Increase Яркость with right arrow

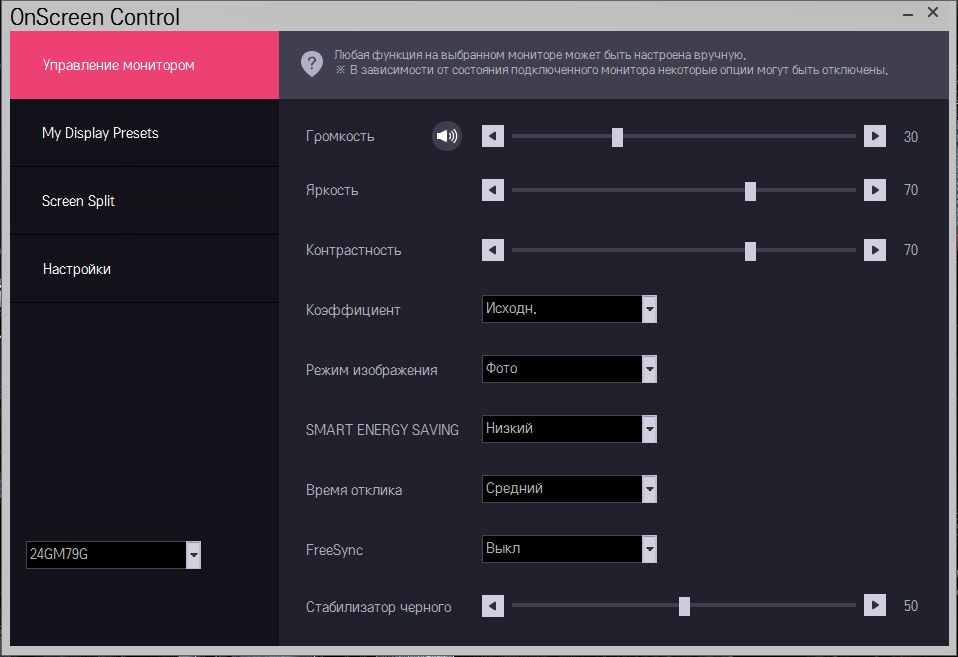pyautogui.click(x=875, y=190)
